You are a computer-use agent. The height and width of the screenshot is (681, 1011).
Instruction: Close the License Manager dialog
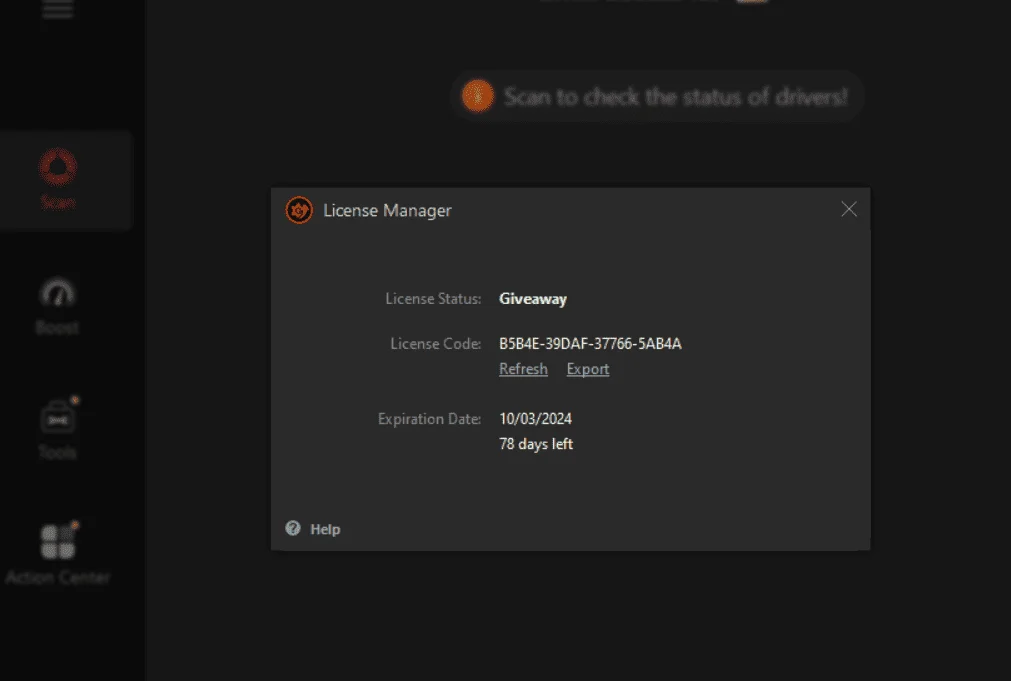coord(849,209)
